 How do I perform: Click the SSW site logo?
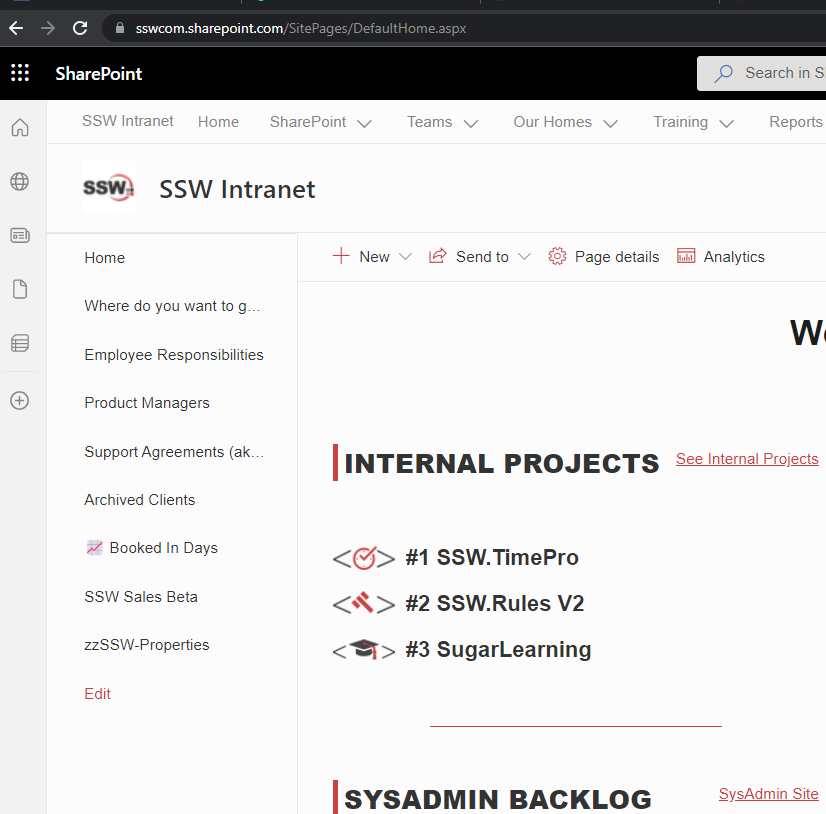coord(108,188)
